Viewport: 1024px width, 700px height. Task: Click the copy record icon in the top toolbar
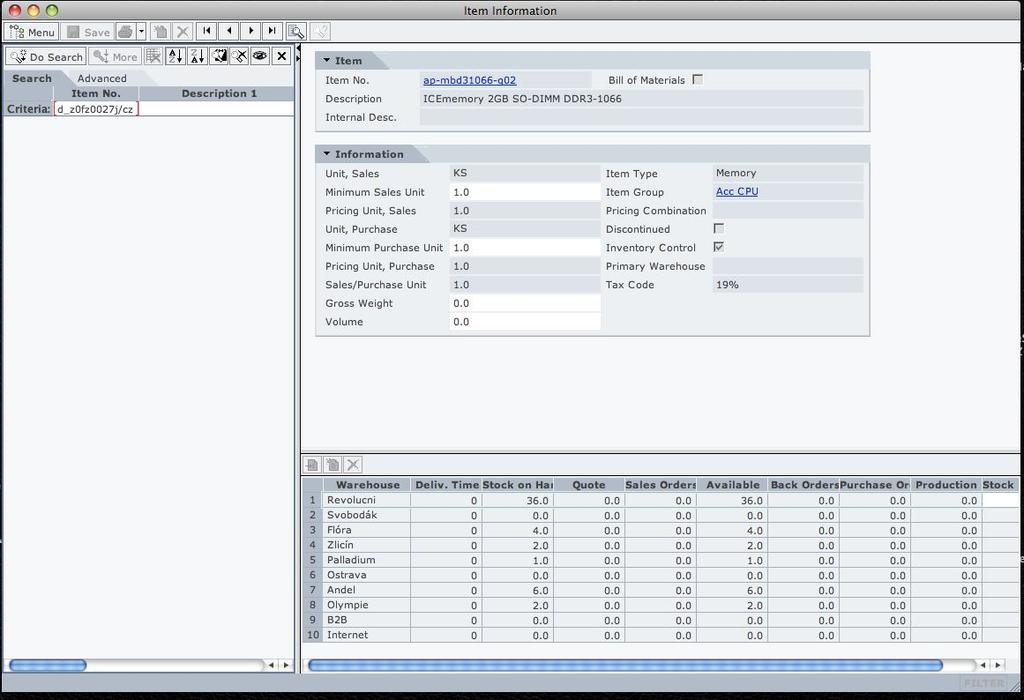(161, 31)
